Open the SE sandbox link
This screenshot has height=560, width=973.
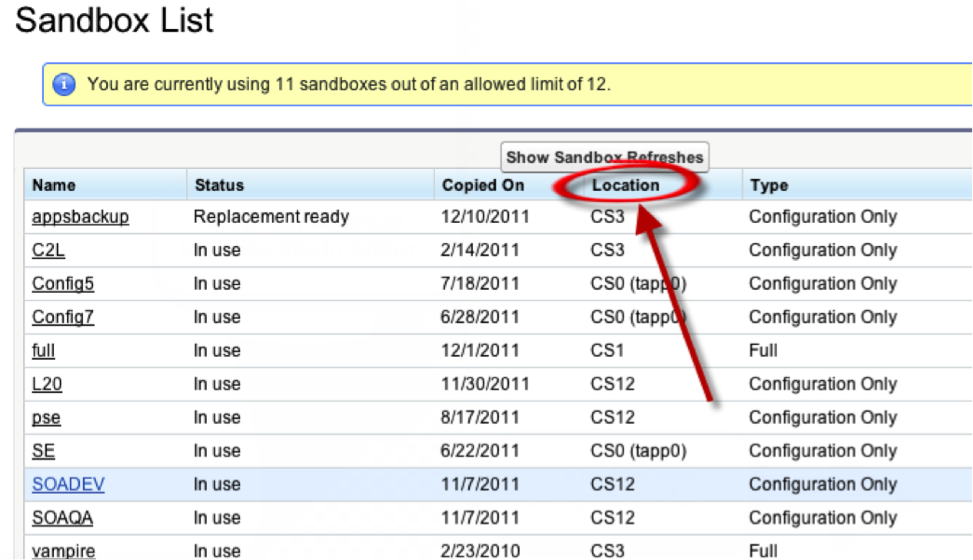[x=43, y=451]
